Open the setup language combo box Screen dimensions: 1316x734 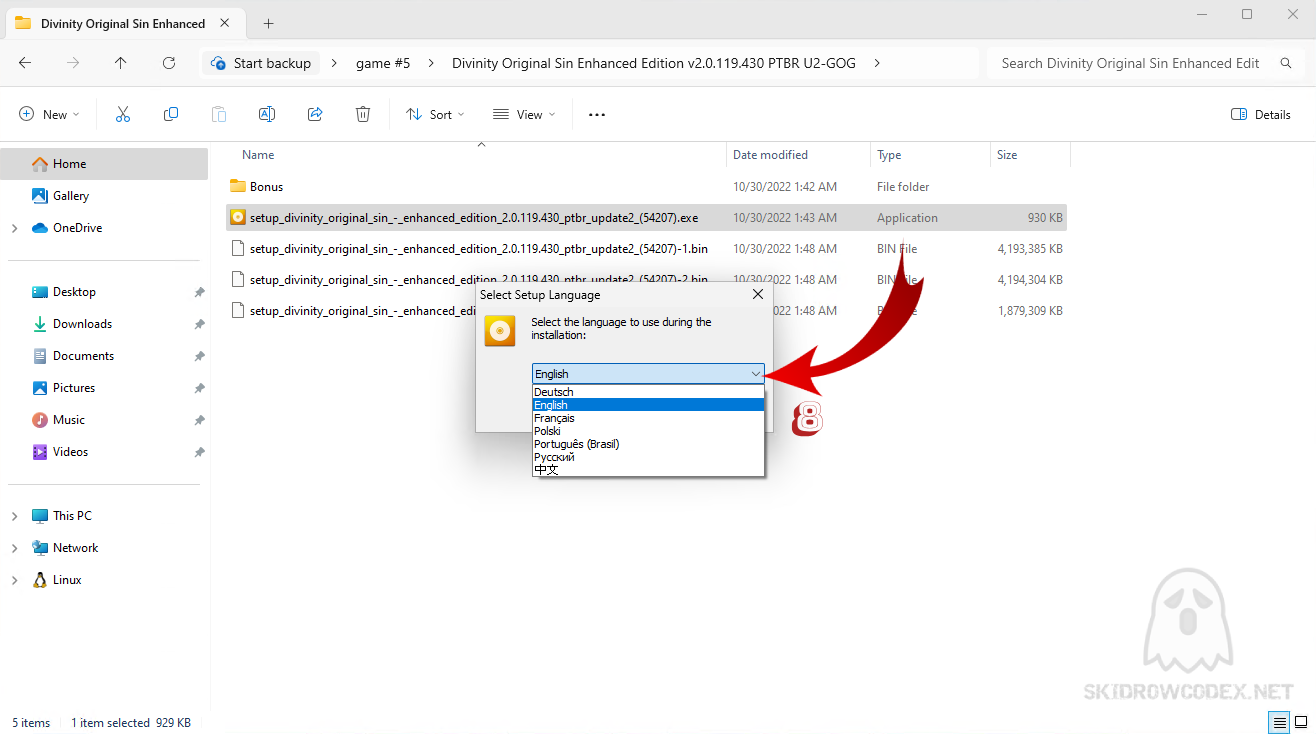click(648, 374)
